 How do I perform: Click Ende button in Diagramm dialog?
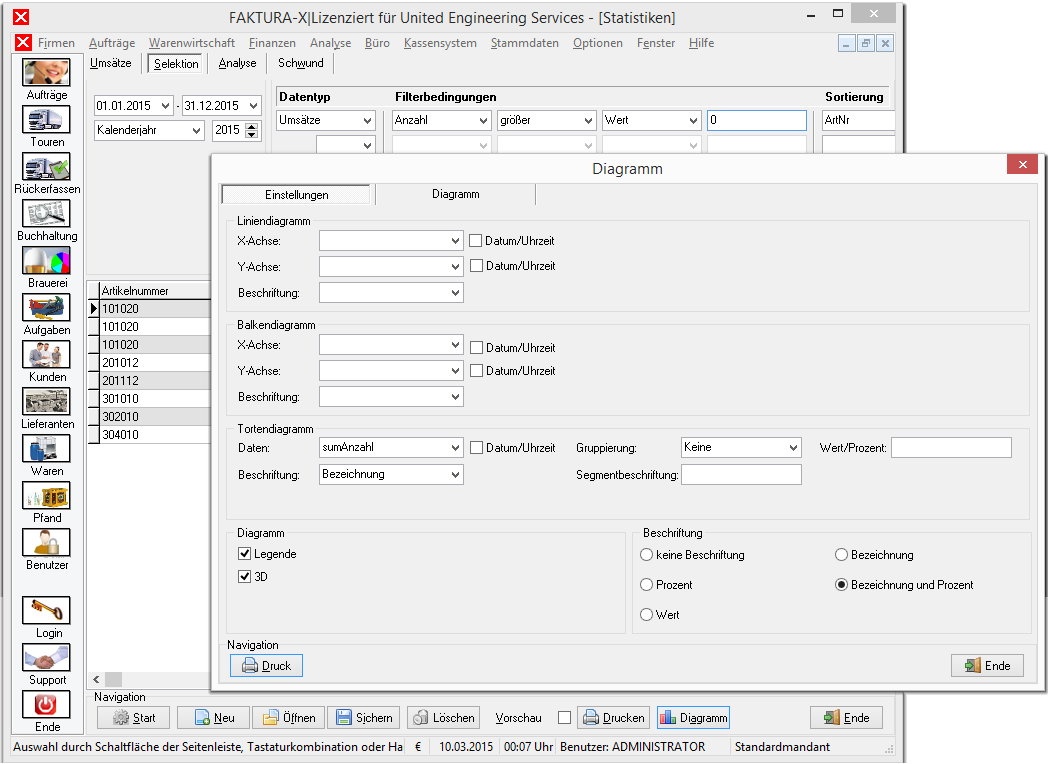coord(987,666)
